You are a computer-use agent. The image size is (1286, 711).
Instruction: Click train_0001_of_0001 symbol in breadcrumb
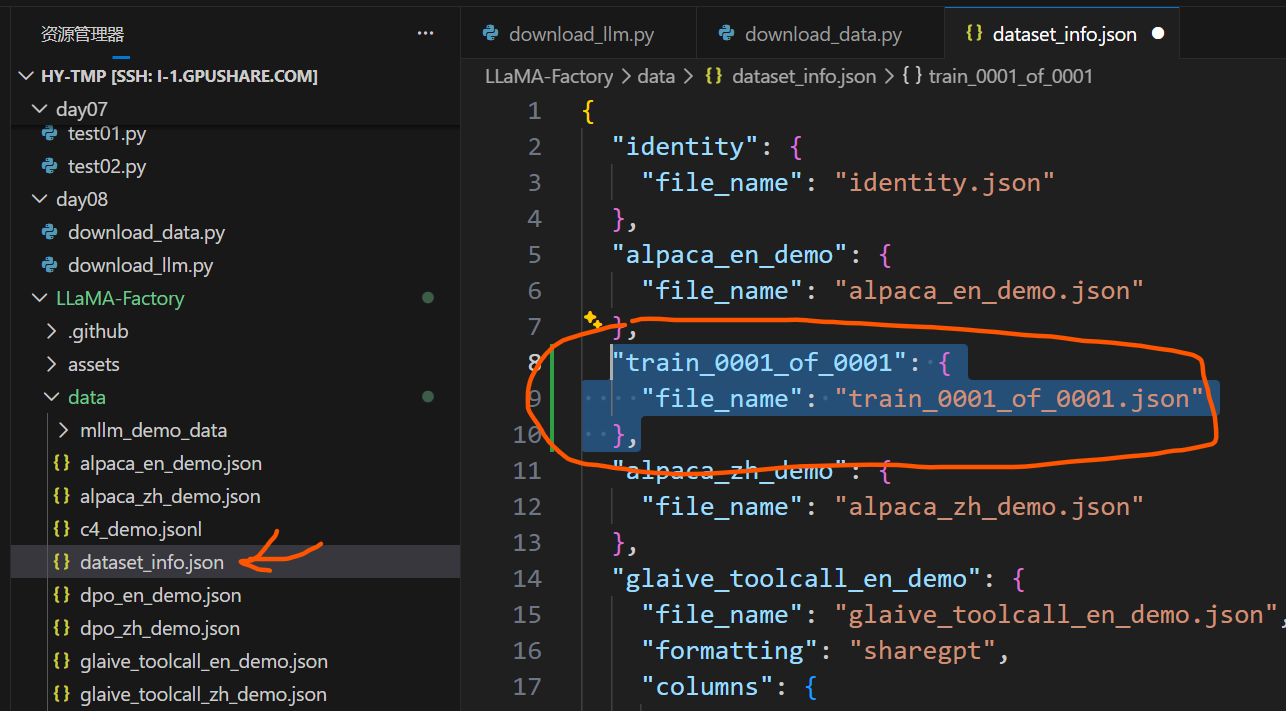point(1010,76)
